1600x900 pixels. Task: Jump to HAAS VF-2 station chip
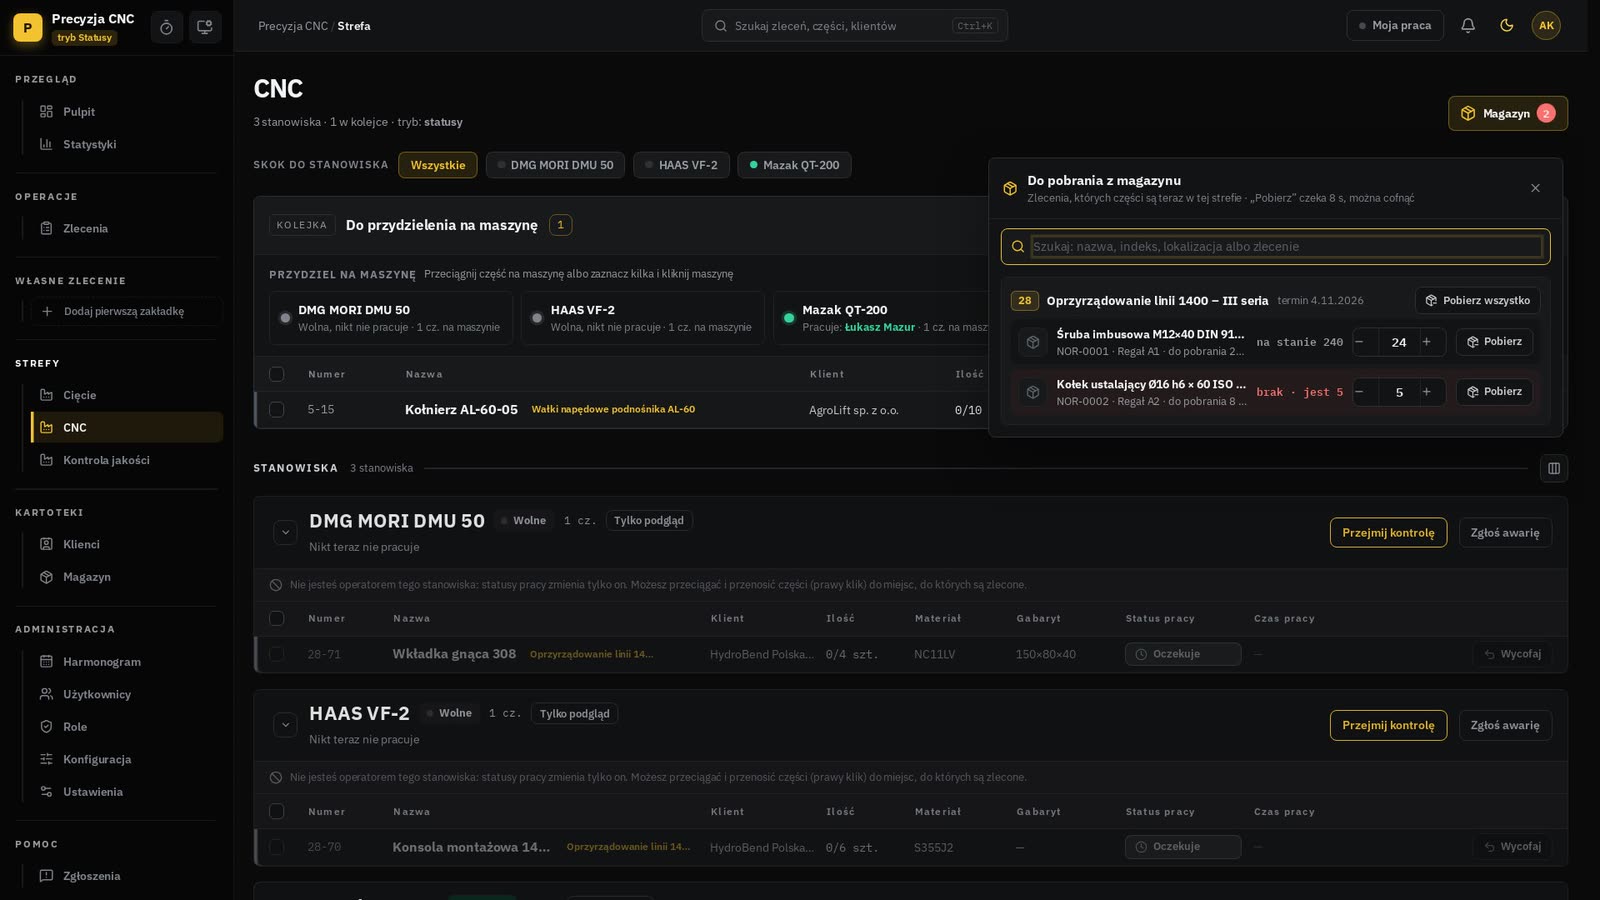tap(681, 165)
